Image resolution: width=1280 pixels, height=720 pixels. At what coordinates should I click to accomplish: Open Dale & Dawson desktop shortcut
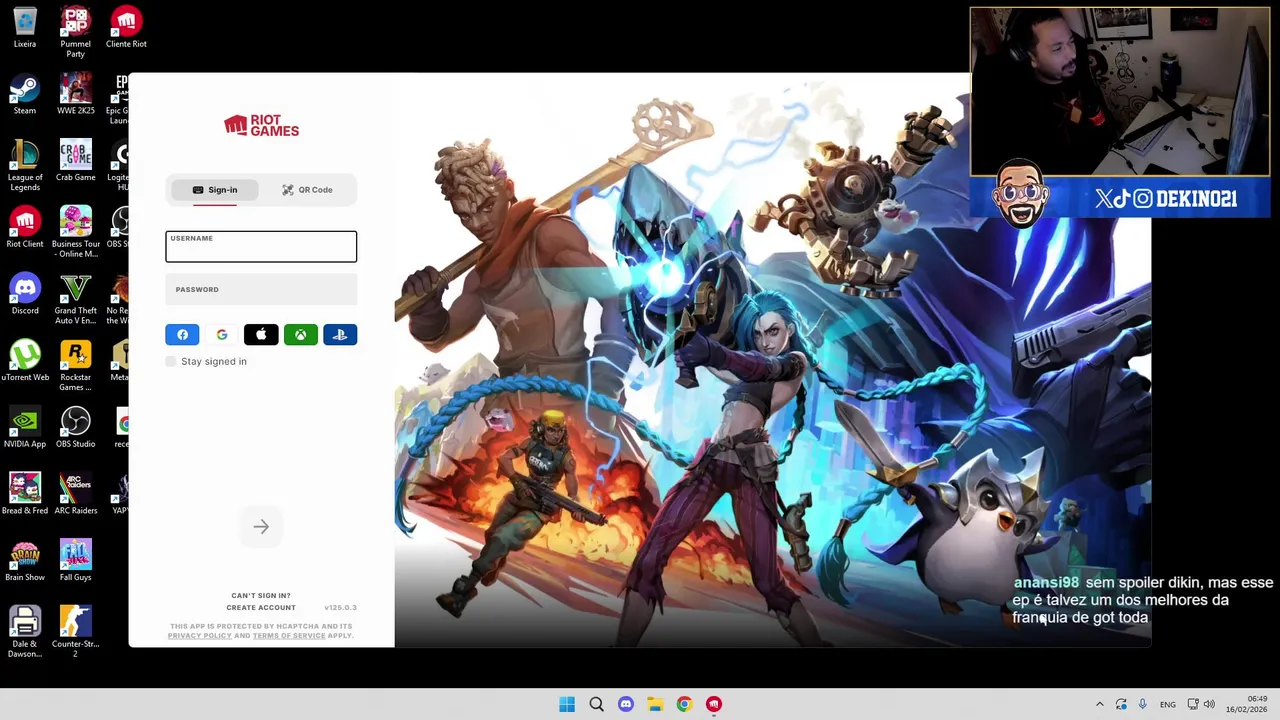[25, 632]
